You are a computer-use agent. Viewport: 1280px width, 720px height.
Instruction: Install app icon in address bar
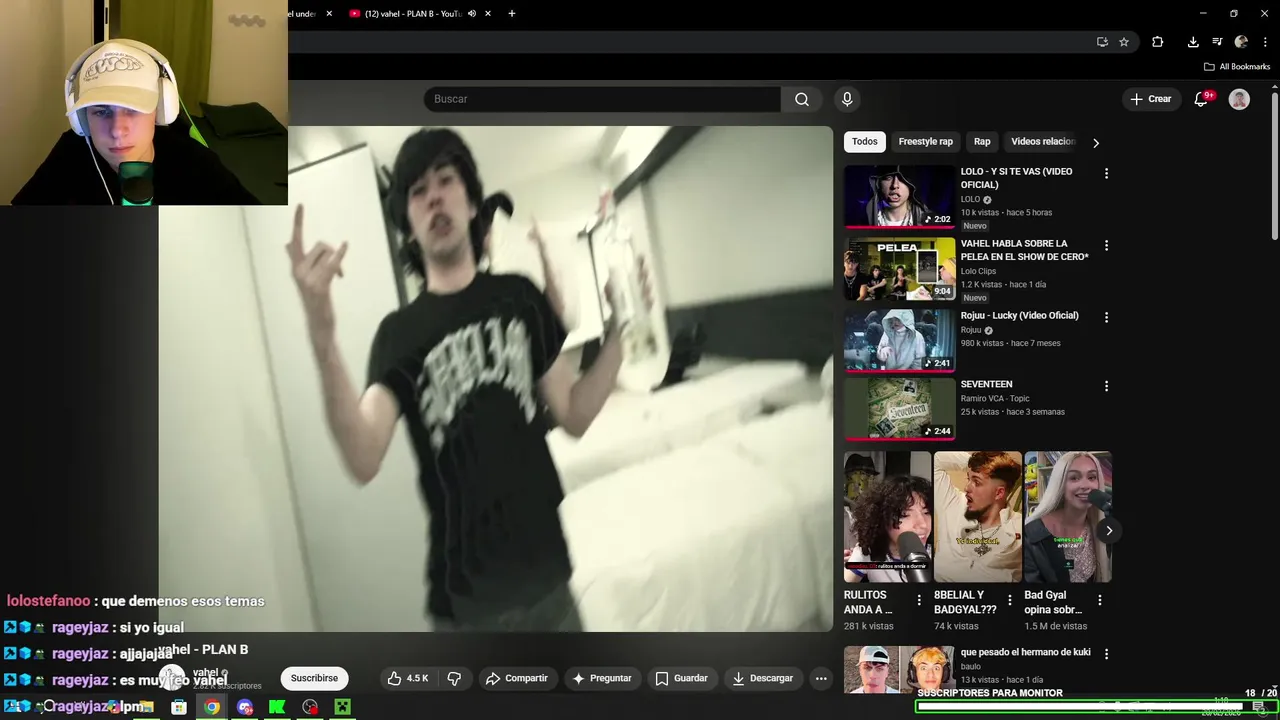pos(1102,42)
